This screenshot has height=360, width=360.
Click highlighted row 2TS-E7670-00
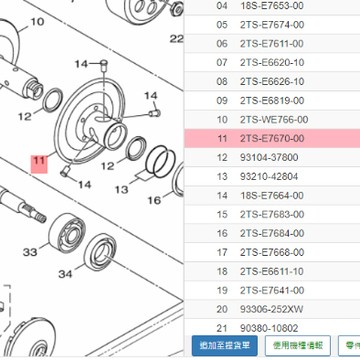272,138
